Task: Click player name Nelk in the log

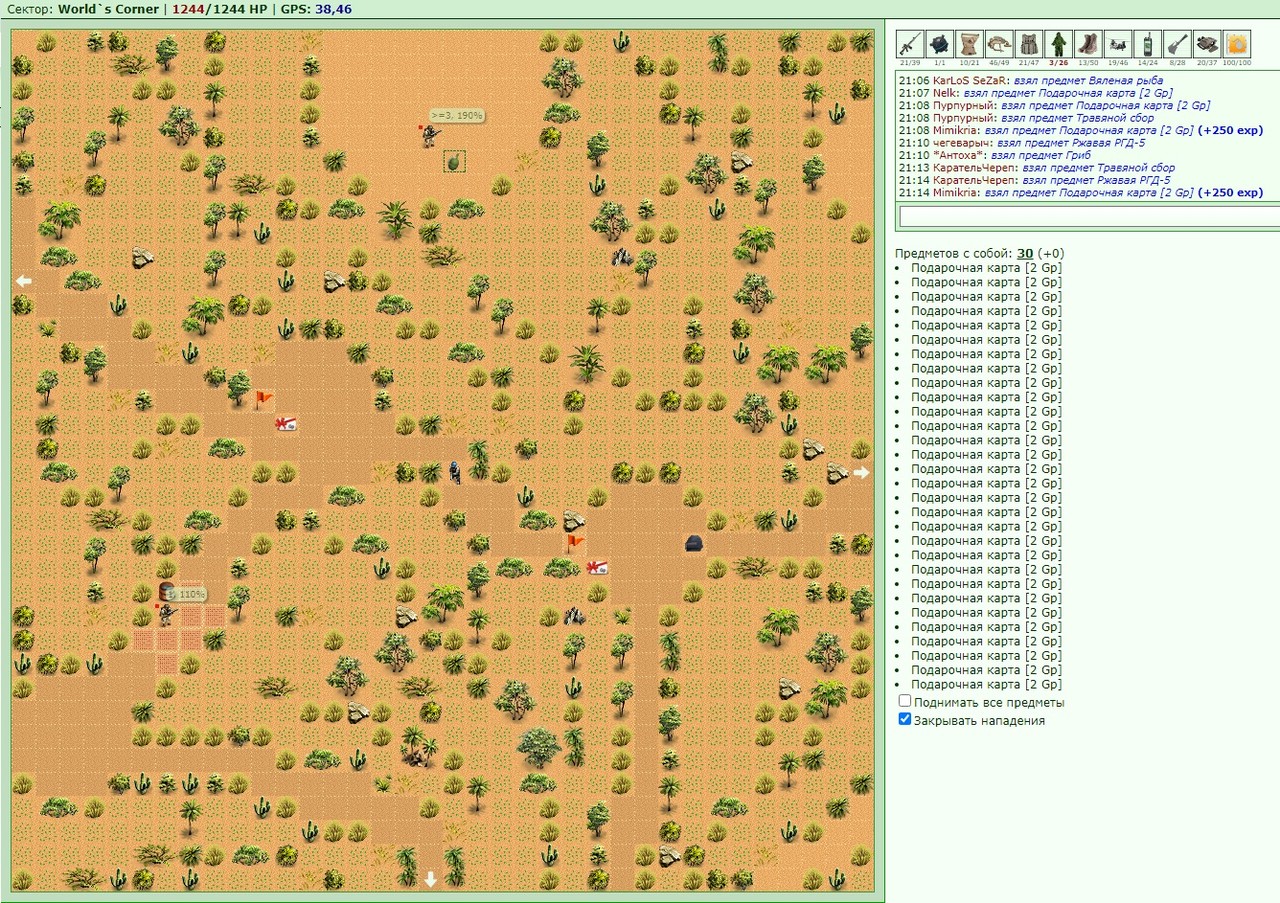Action: coord(946,93)
